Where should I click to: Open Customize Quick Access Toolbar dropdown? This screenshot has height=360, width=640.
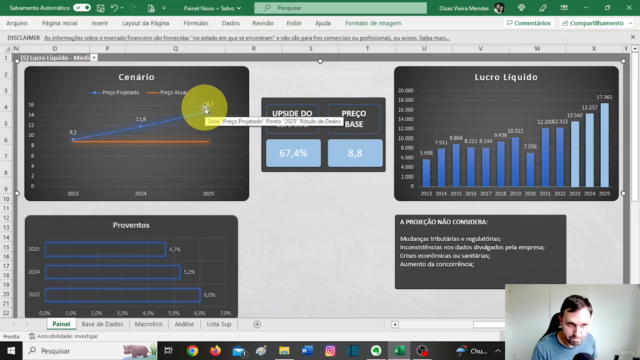coord(164,8)
